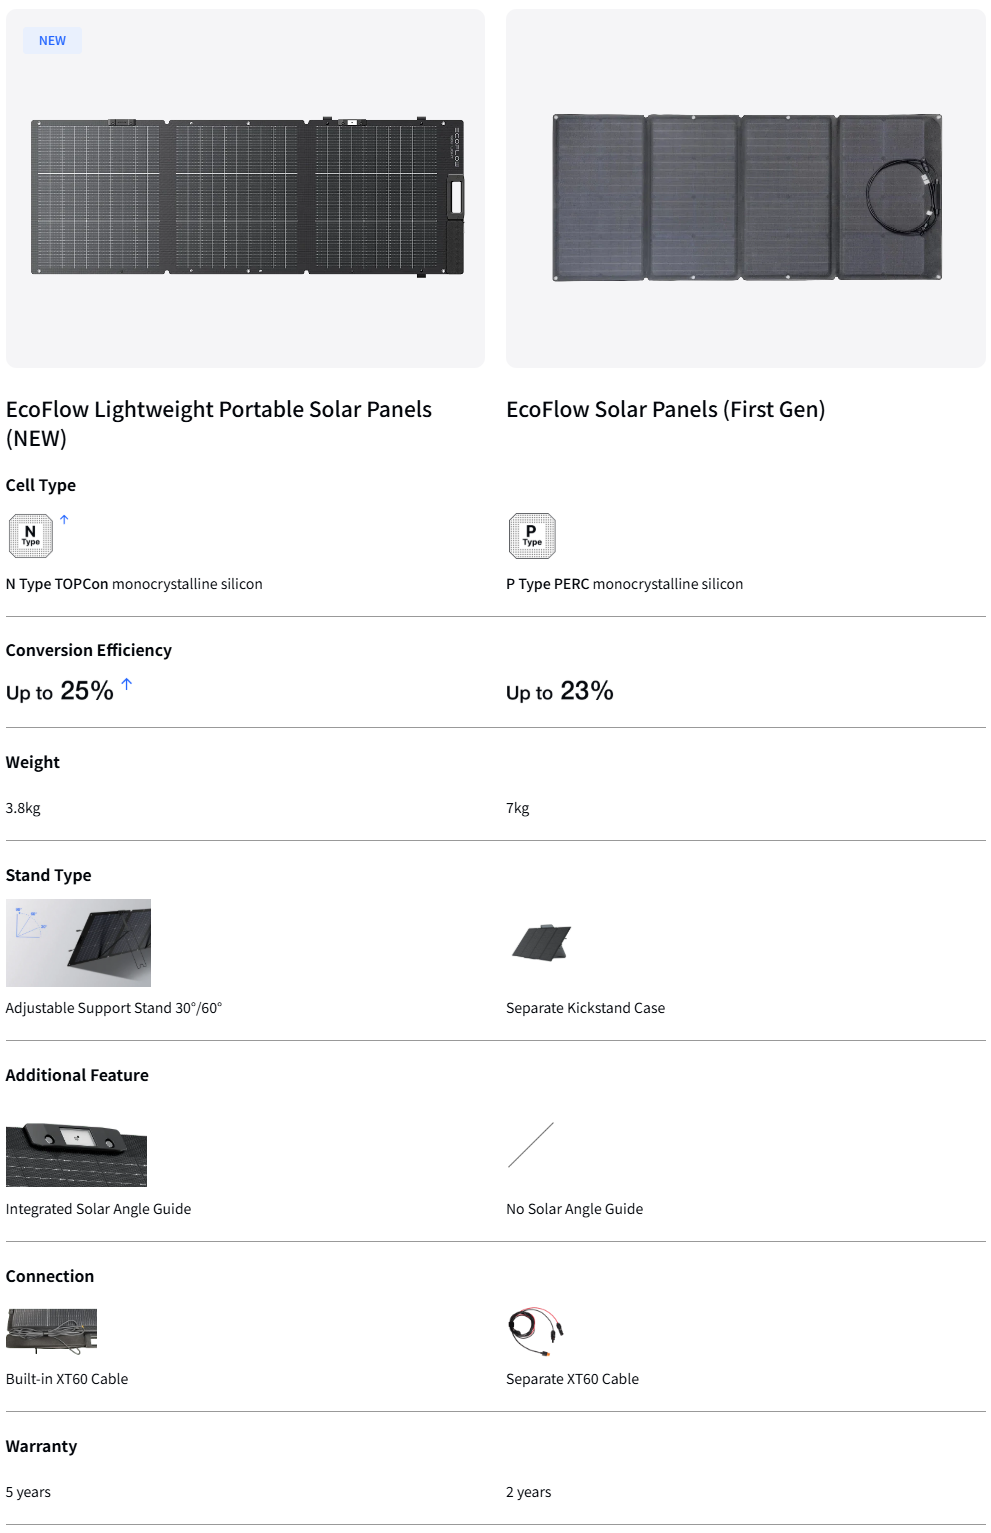The height and width of the screenshot is (1533, 991).
Task: Open EcoFlow Solar Panels (First Gen) title
Action: click(665, 410)
